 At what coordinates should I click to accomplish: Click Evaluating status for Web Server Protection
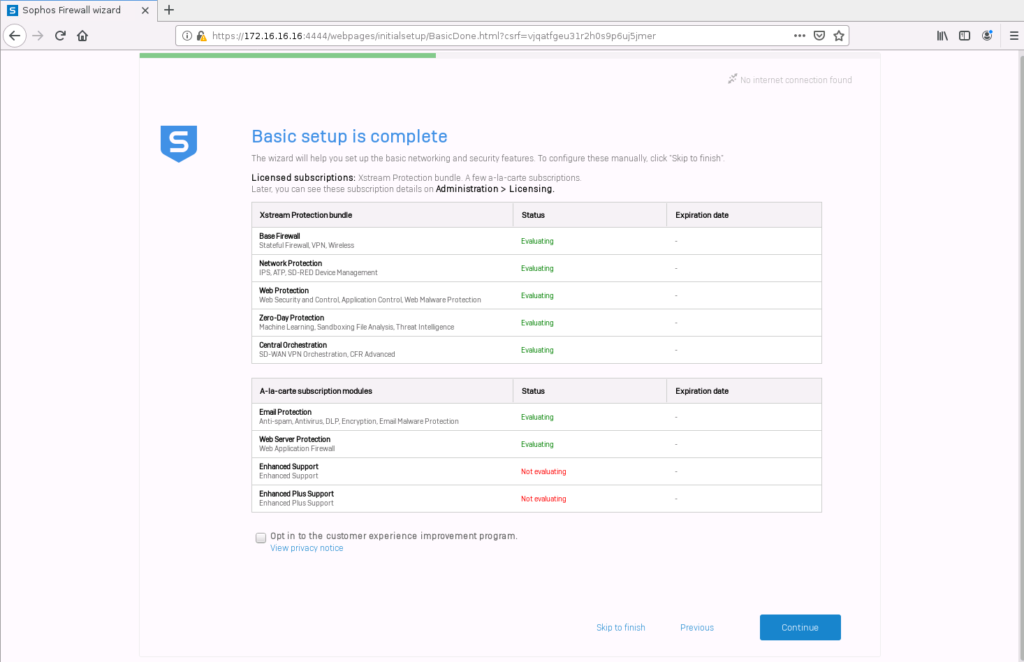(537, 445)
